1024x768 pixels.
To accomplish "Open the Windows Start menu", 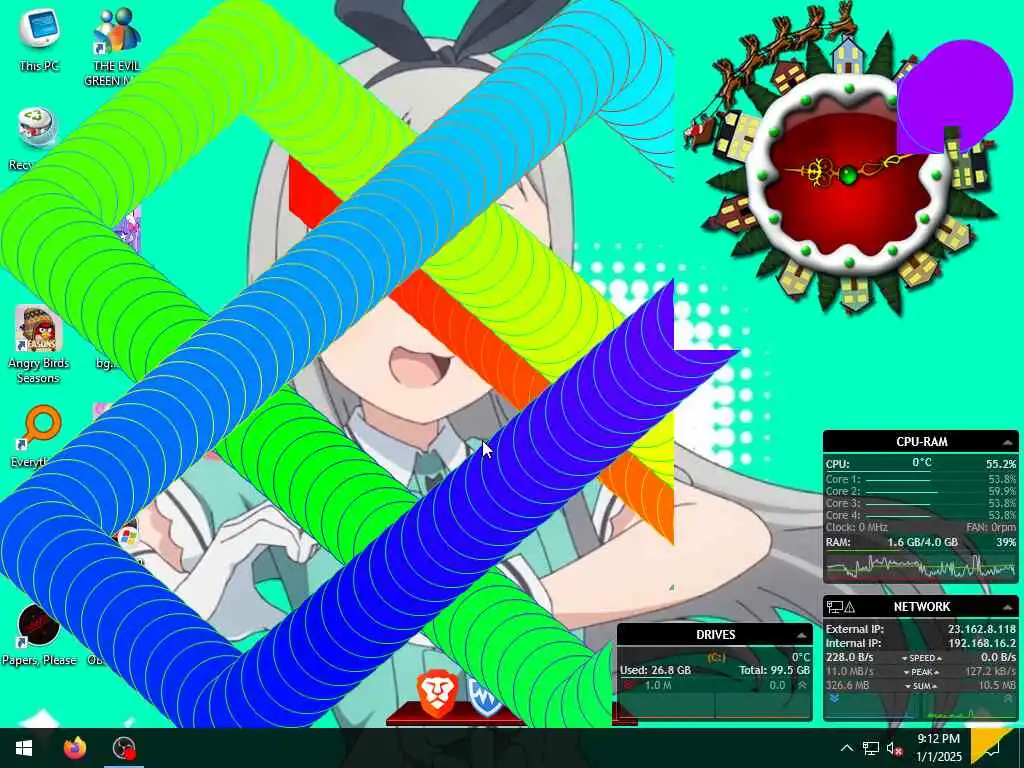I will 24,748.
